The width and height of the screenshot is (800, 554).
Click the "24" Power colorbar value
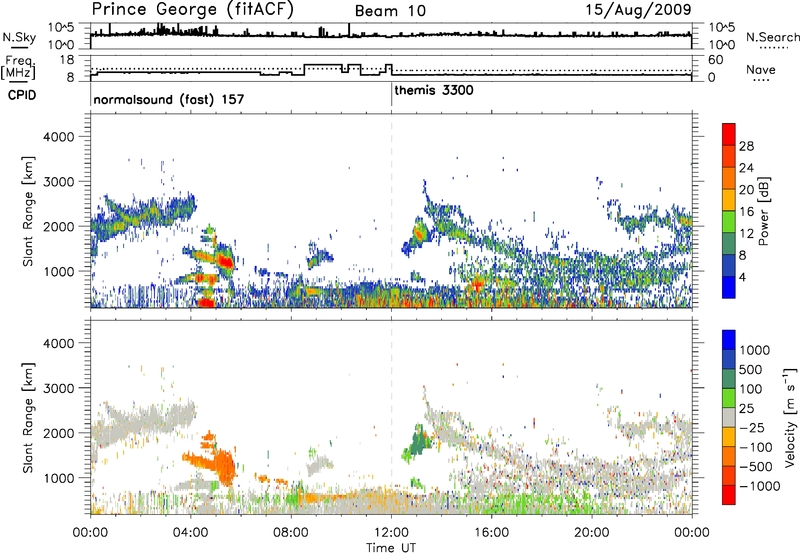746,168
